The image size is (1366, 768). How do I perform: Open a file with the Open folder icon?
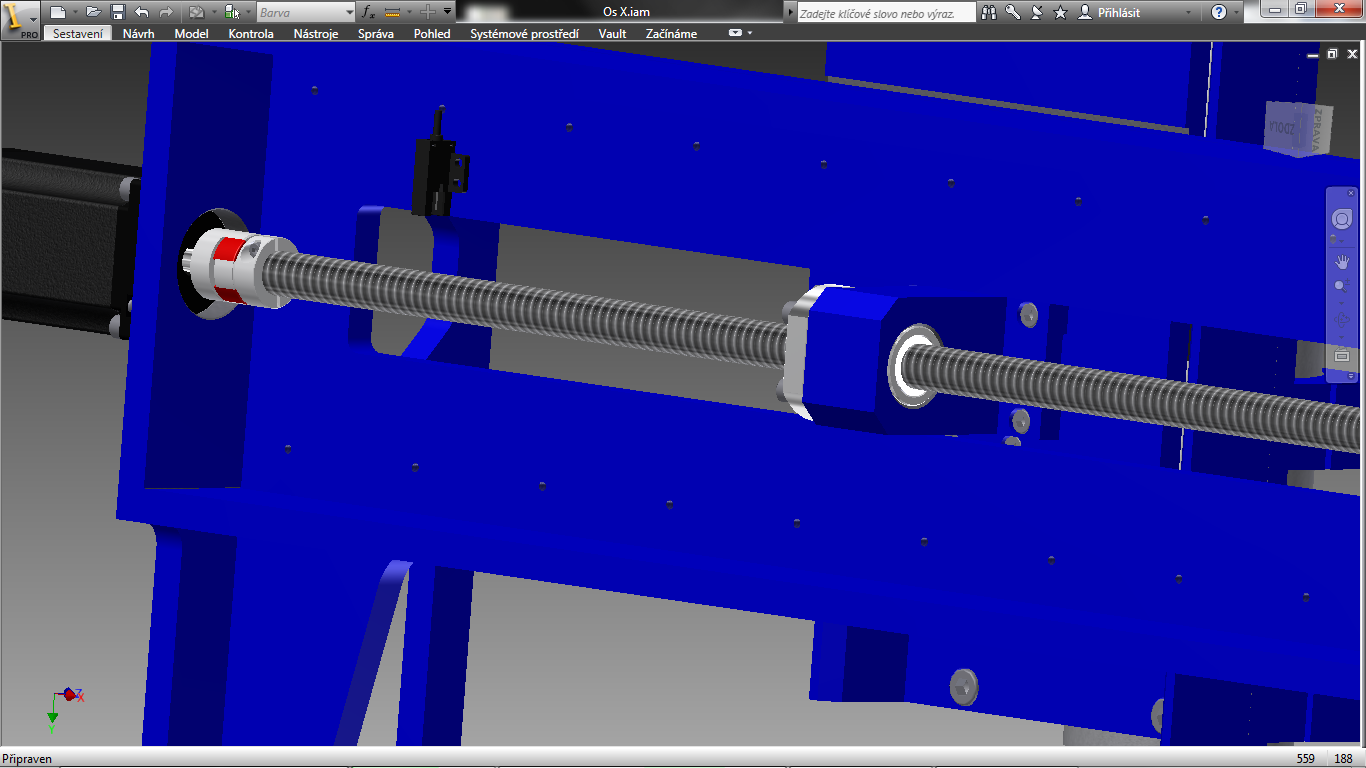(93, 12)
